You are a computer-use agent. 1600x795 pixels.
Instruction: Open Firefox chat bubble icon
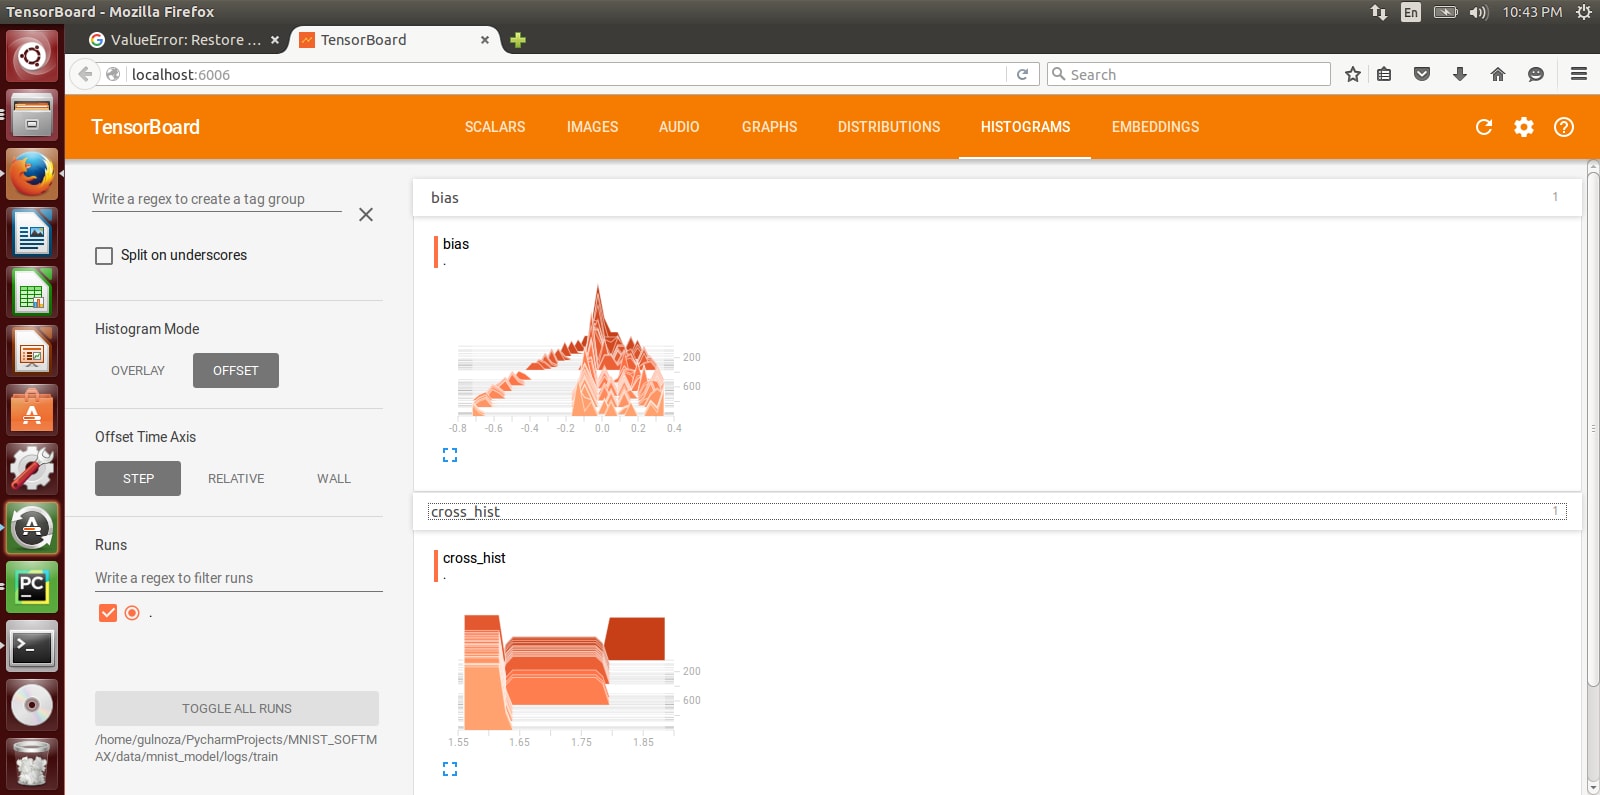pyautogui.click(x=1536, y=74)
